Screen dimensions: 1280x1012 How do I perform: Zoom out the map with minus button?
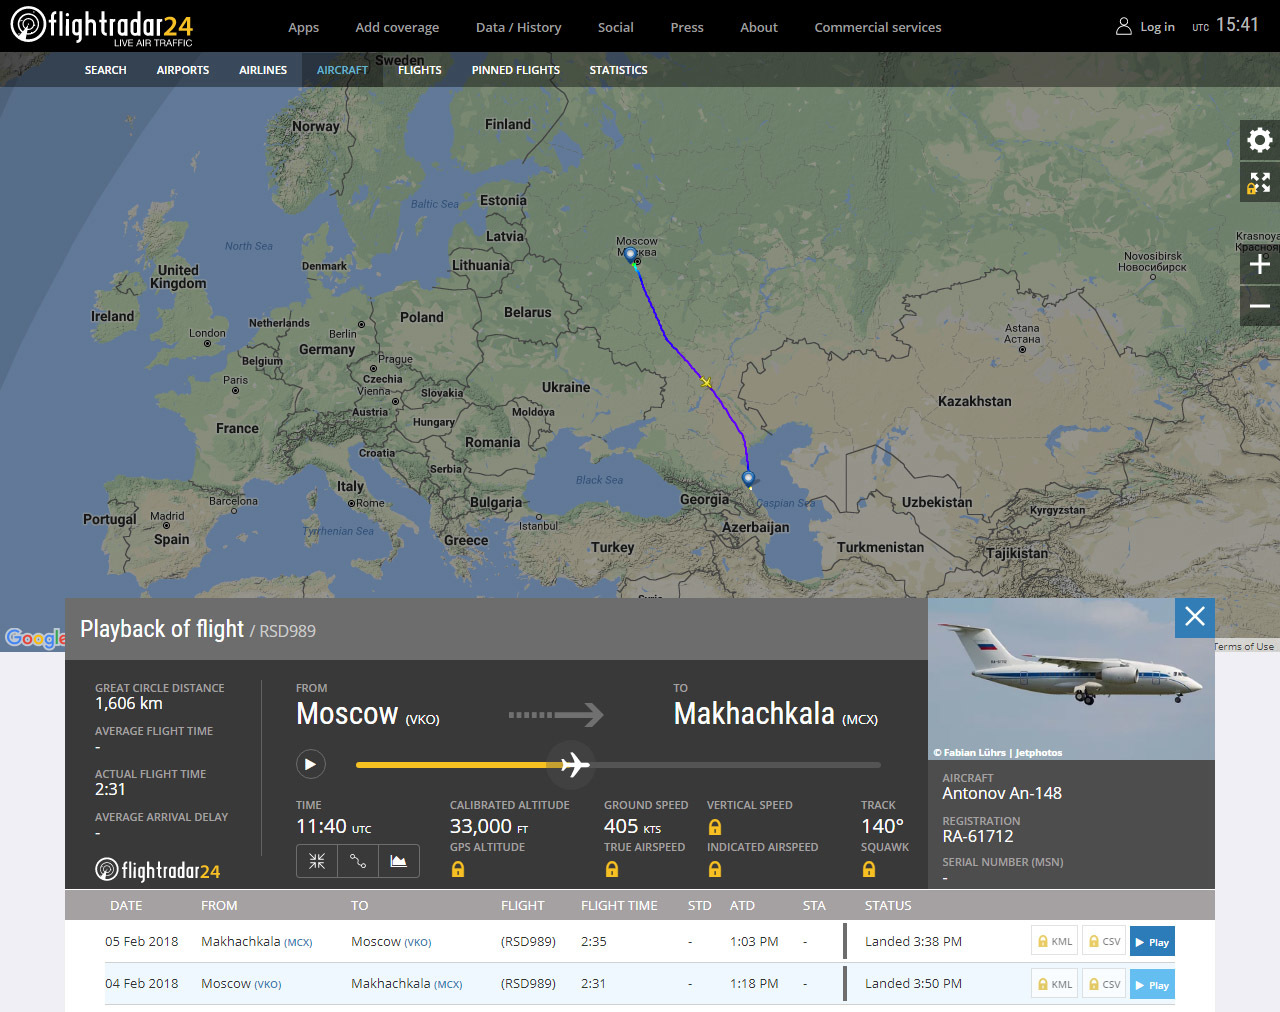1260,306
